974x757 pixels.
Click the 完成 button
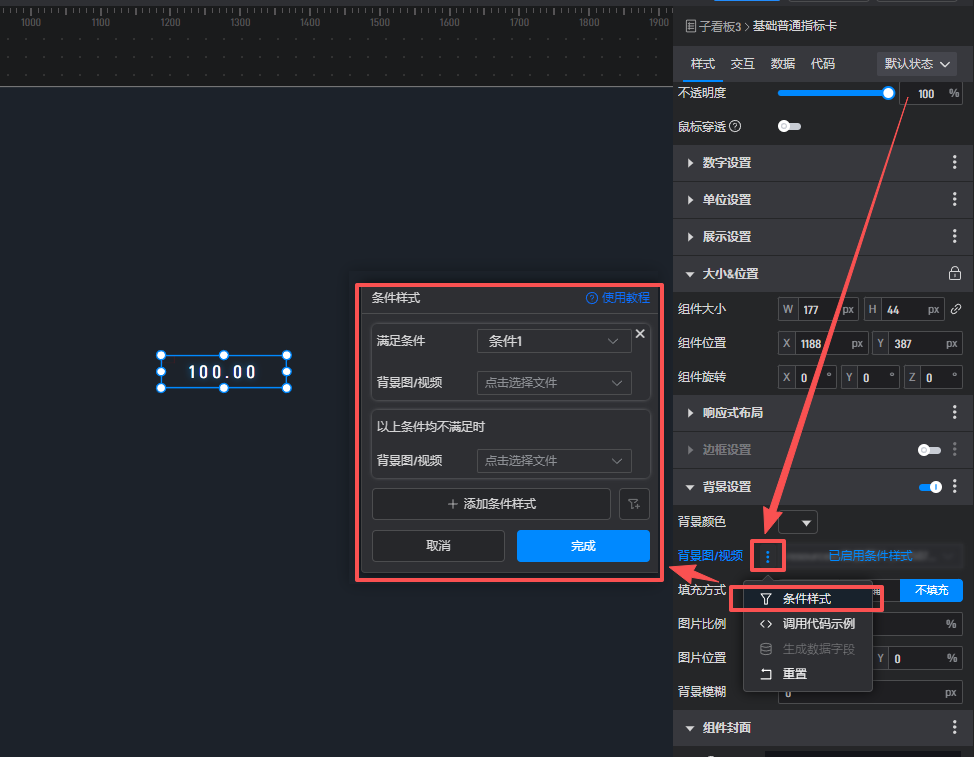pyautogui.click(x=583, y=546)
